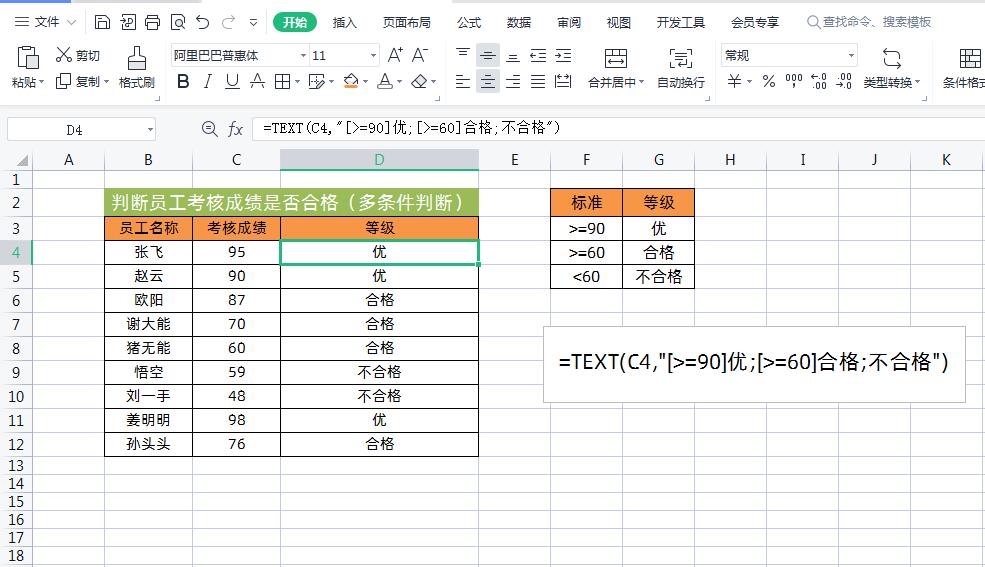Click the Select All corner triangle
The height and width of the screenshot is (567, 985).
coord(22,160)
